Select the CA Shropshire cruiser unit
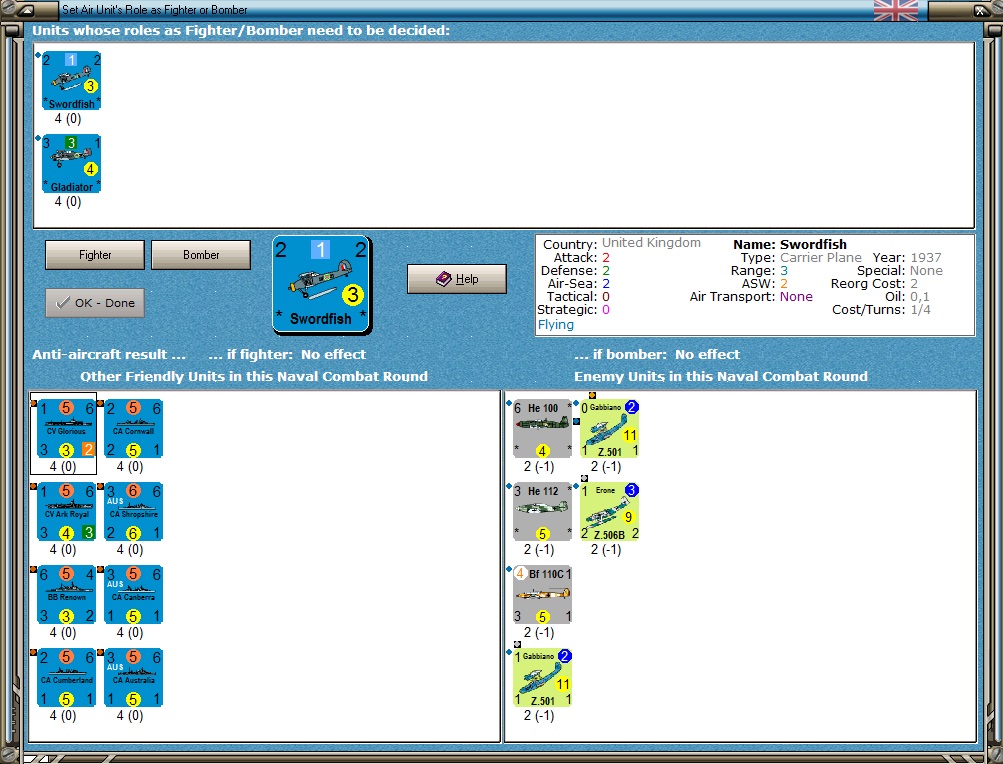 click(x=133, y=512)
